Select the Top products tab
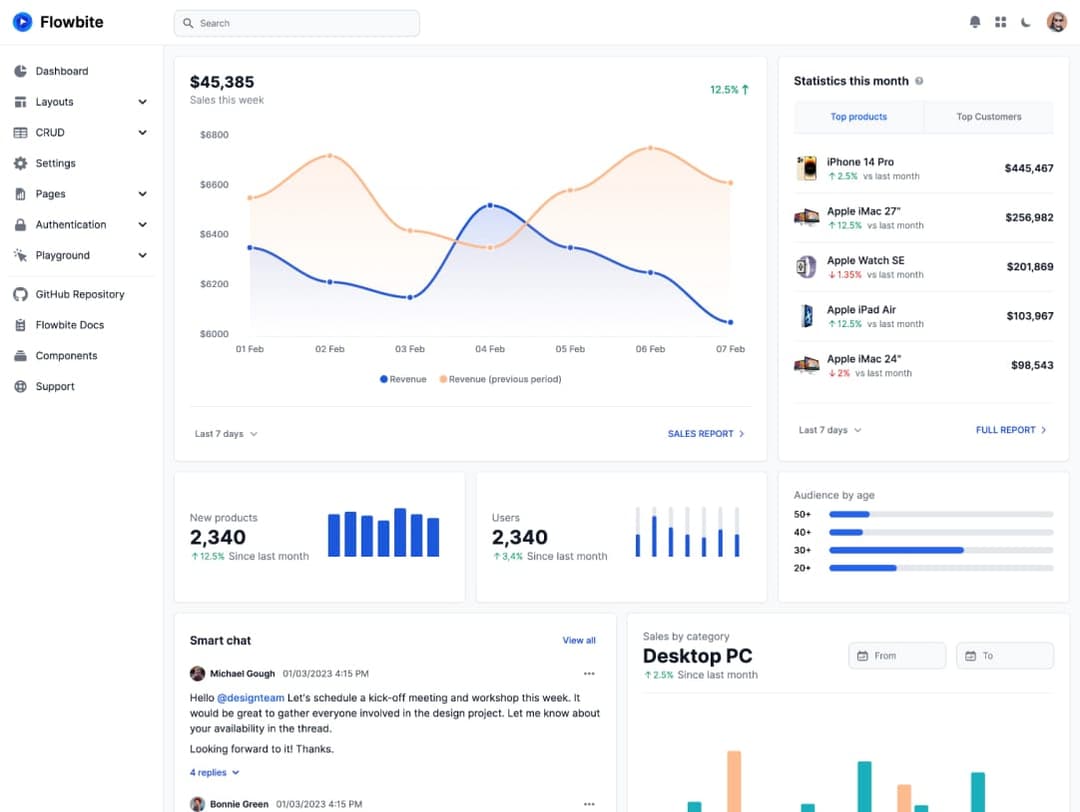 click(858, 117)
